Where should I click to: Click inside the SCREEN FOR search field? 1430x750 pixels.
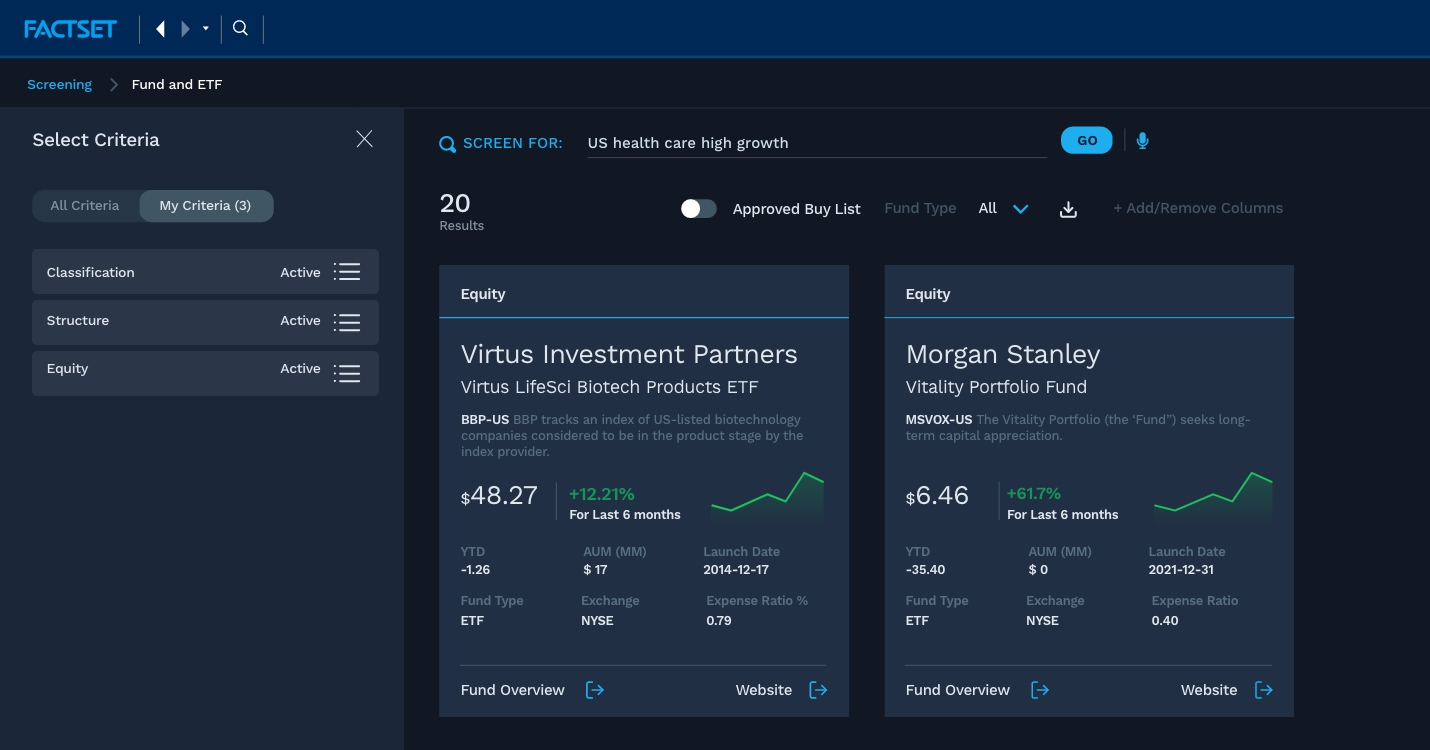point(816,142)
